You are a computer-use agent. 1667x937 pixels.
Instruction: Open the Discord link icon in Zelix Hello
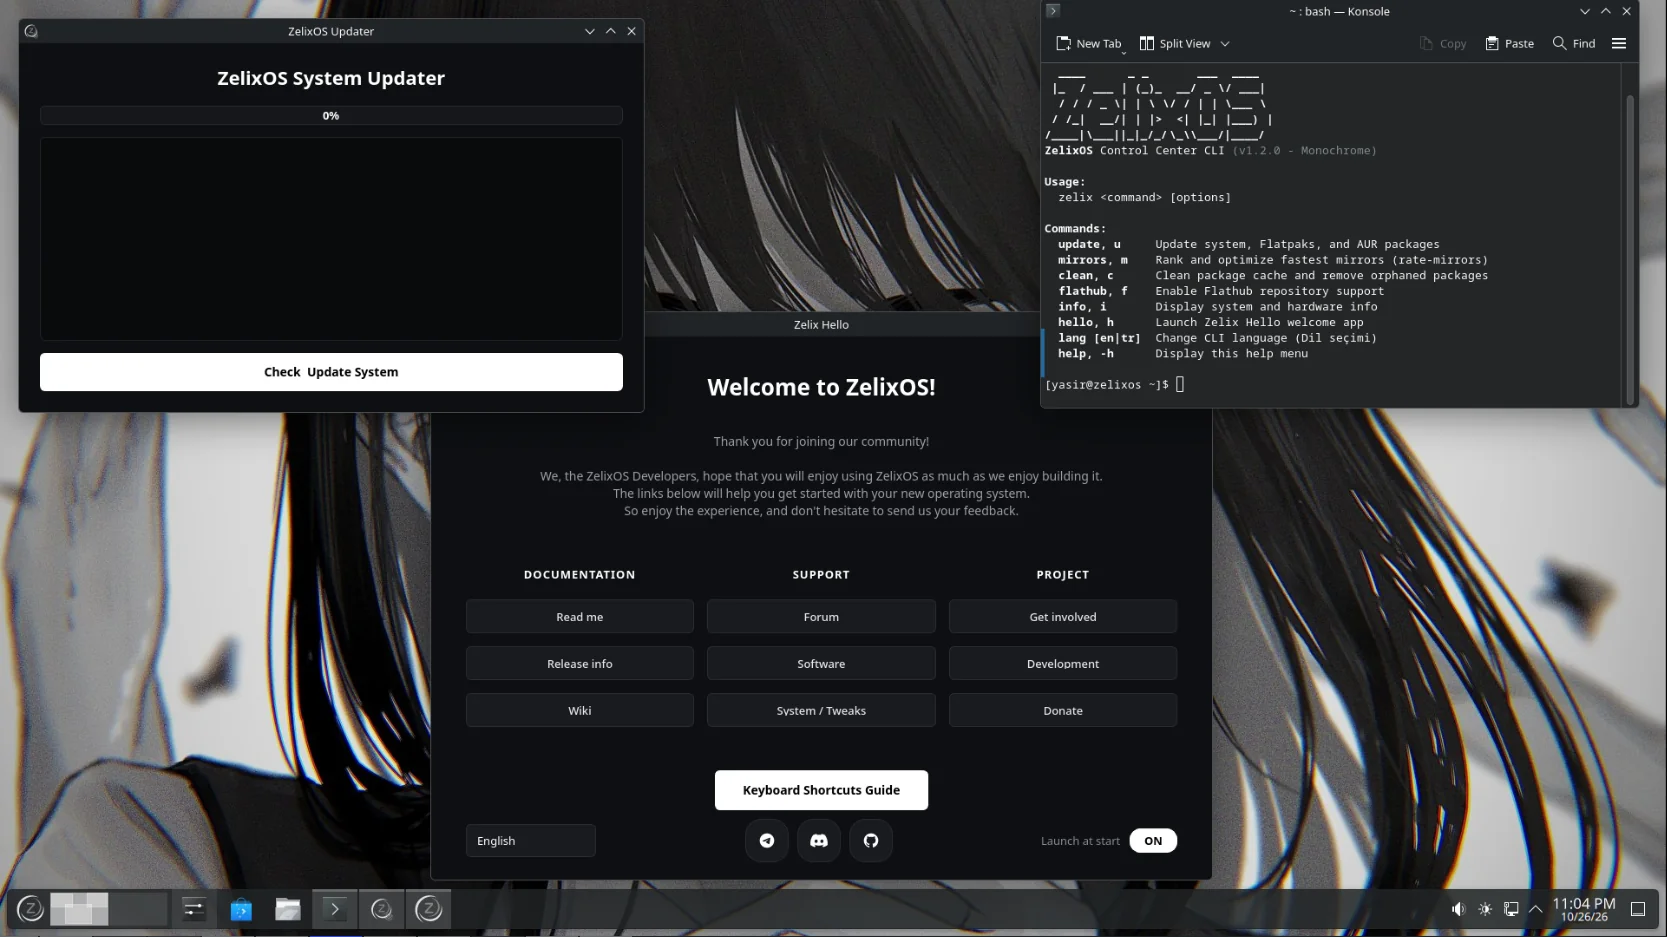tap(819, 841)
